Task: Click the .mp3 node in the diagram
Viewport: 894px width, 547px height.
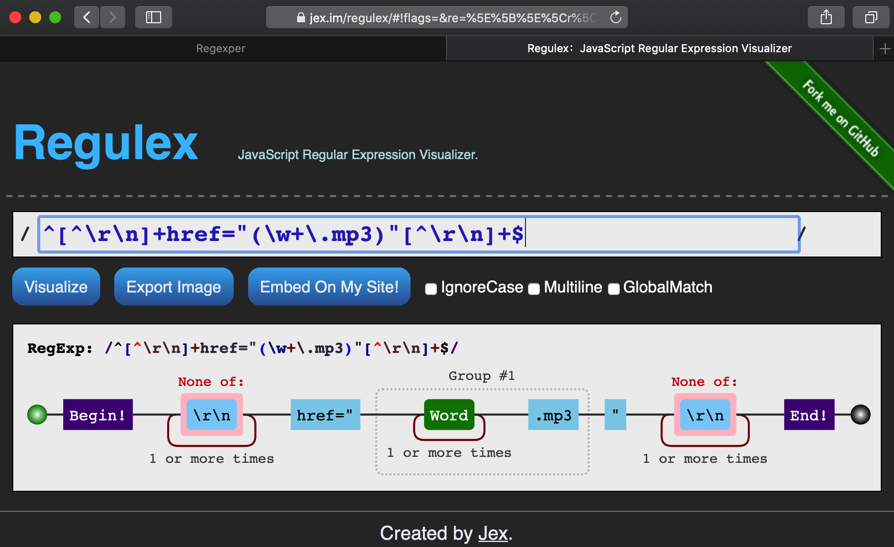Action: [x=553, y=415]
